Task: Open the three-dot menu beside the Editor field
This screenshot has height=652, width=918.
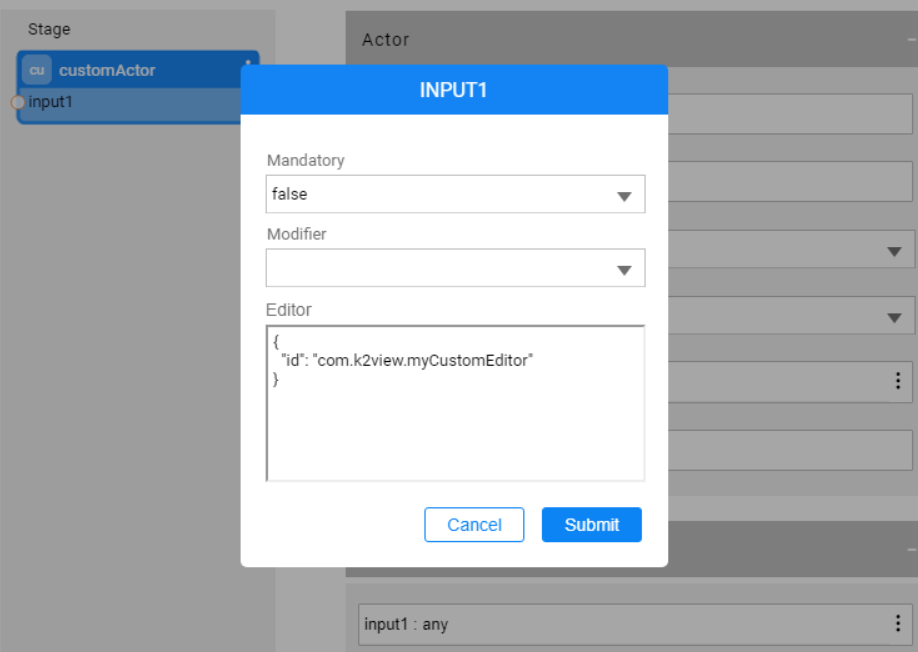Action: [x=897, y=381]
